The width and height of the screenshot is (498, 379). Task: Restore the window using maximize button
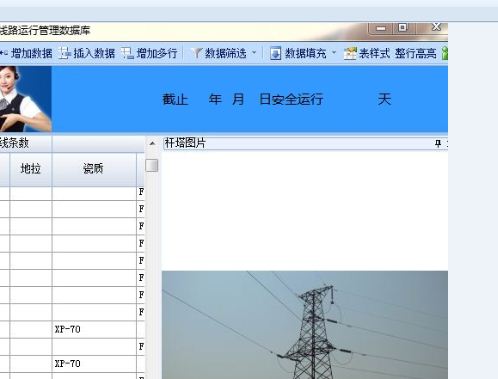[x=403, y=28]
